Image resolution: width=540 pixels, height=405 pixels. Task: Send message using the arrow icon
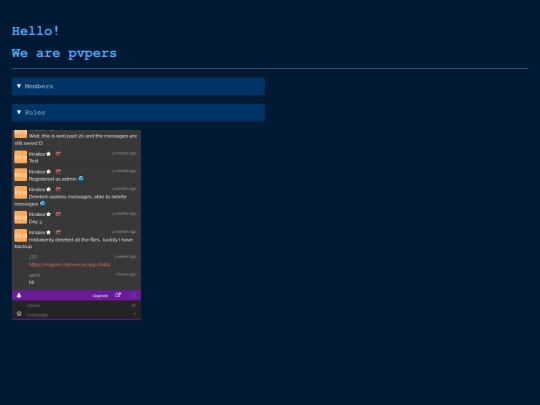pyautogui.click(x=135, y=314)
